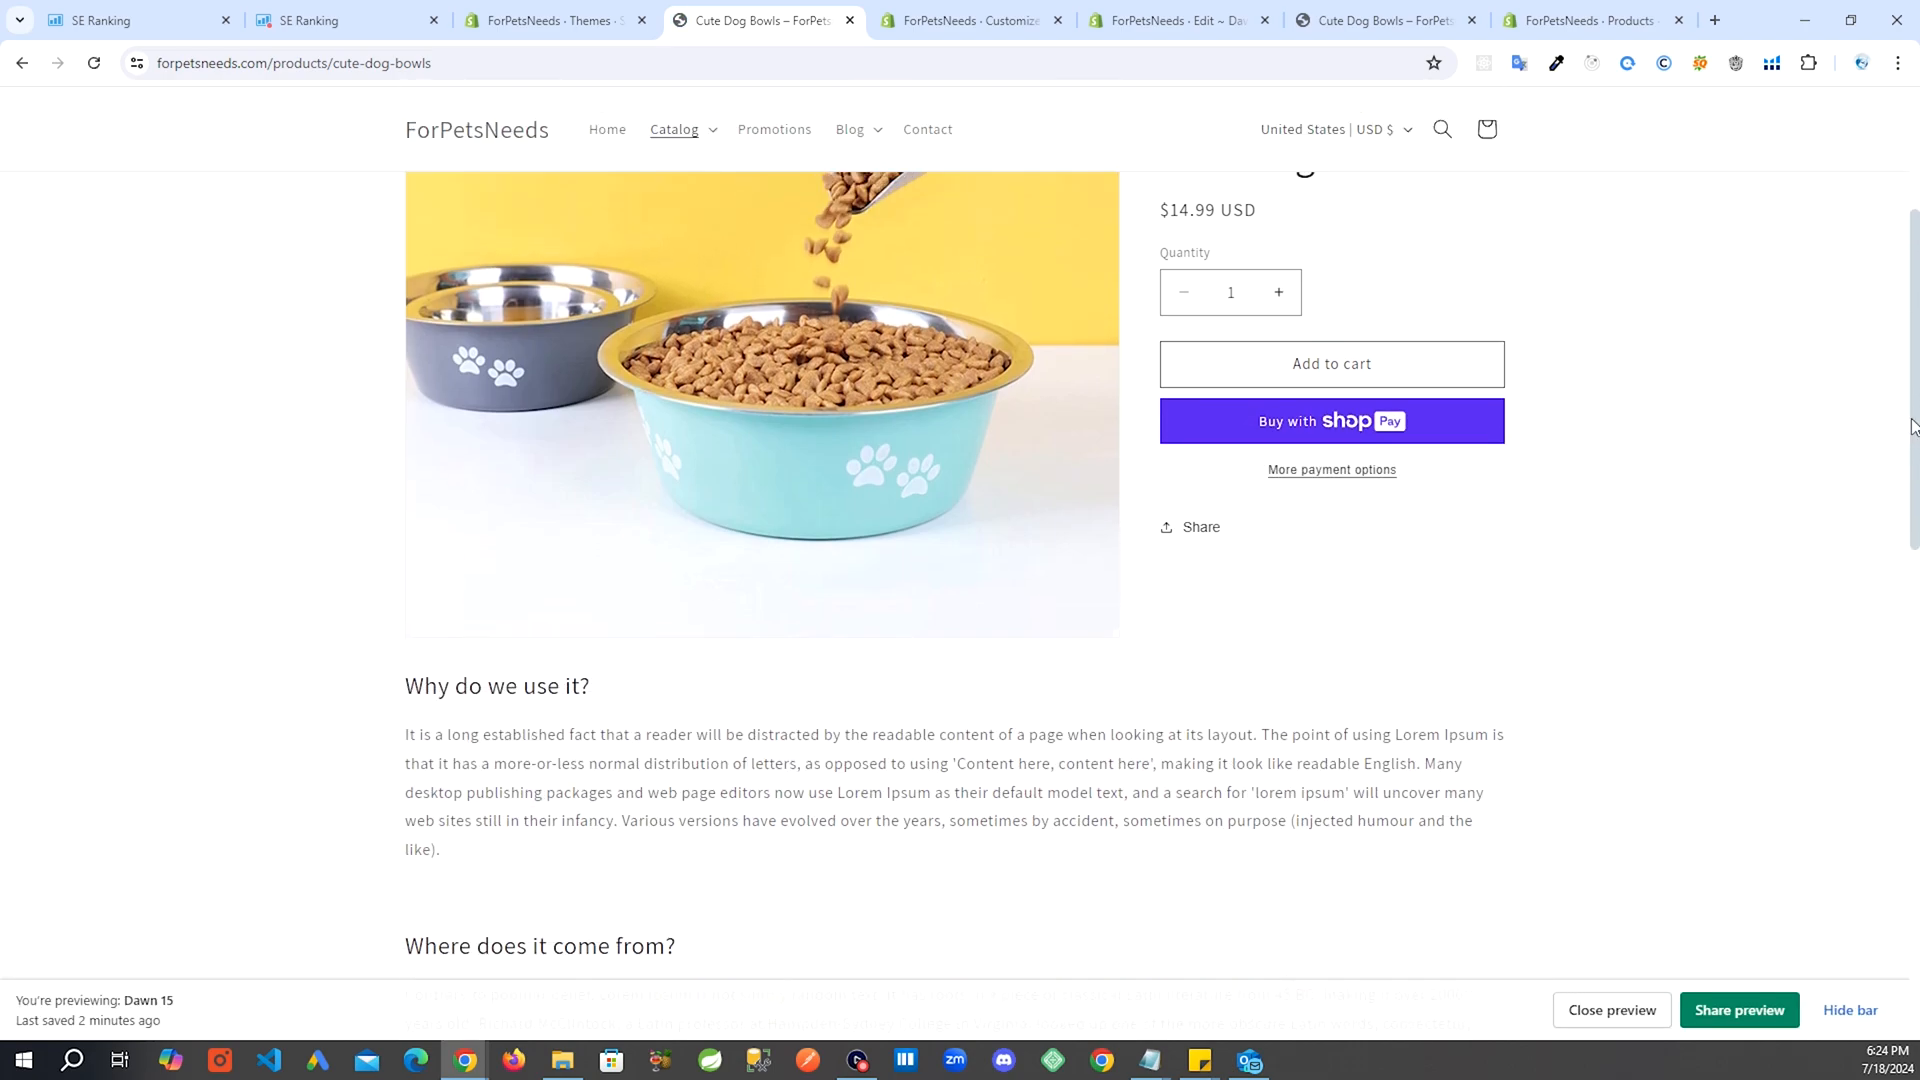Expand the United States currency selector
The width and height of the screenshot is (1920, 1080).
(1333, 129)
